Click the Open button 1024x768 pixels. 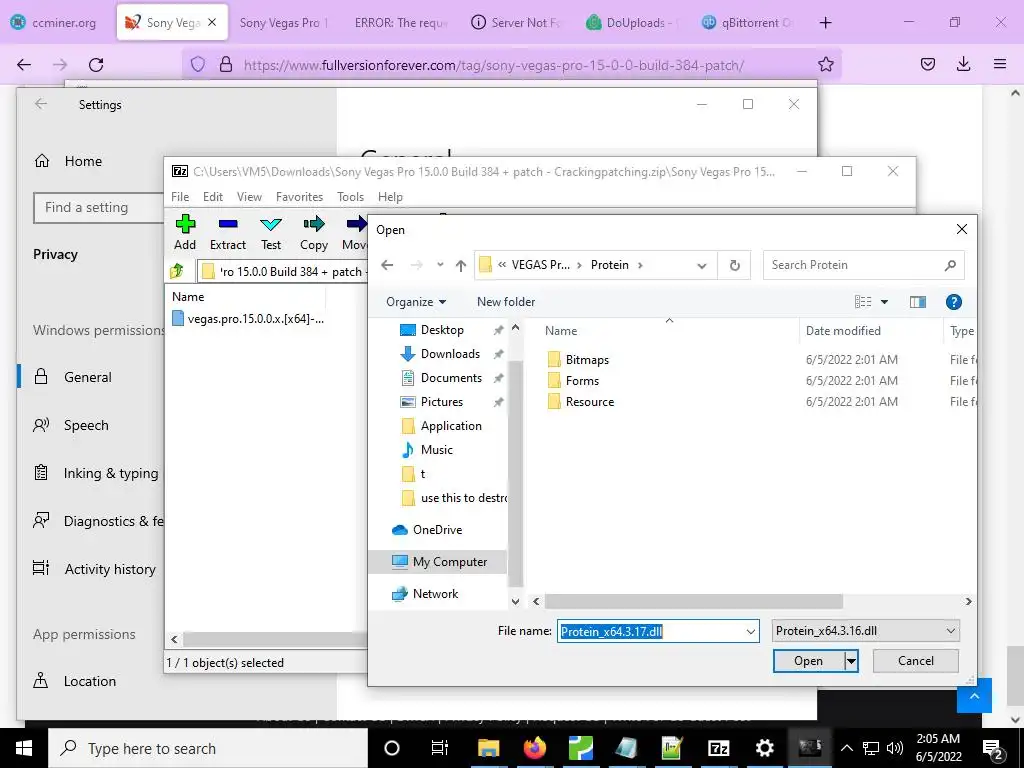[x=808, y=661]
